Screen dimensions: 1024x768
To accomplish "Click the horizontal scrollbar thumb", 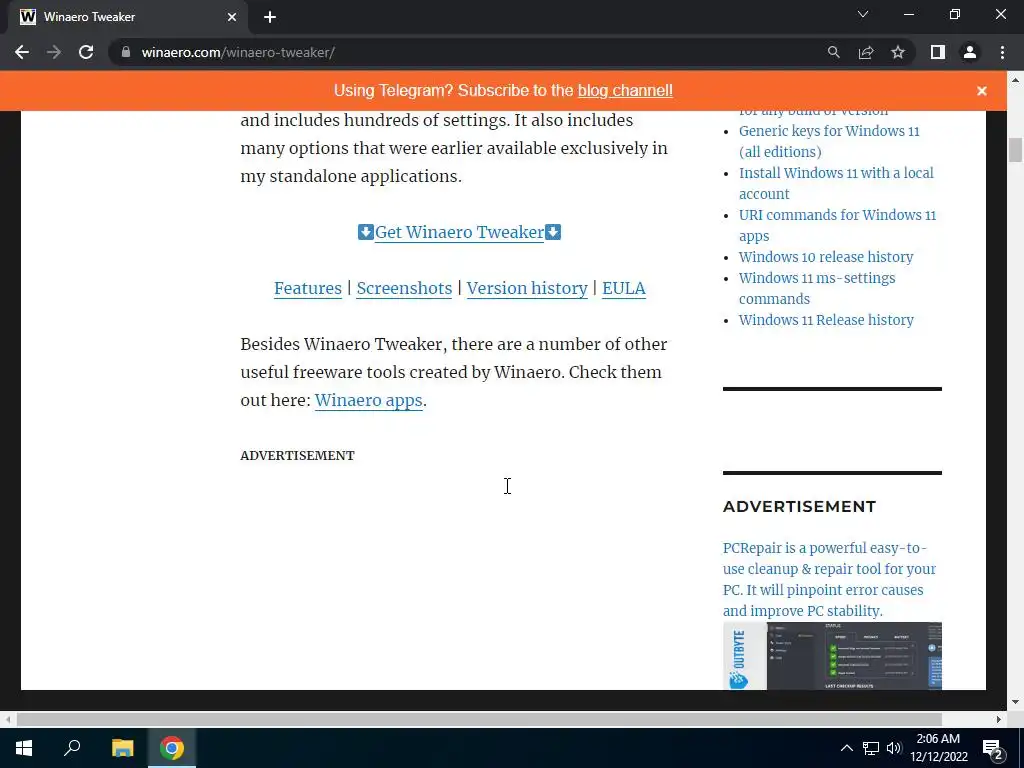I will (x=479, y=719).
